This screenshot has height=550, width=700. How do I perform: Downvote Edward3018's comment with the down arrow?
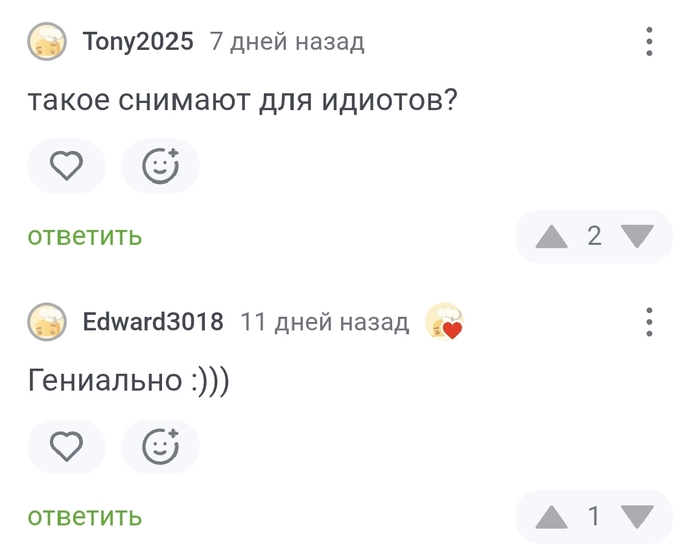pos(637,517)
